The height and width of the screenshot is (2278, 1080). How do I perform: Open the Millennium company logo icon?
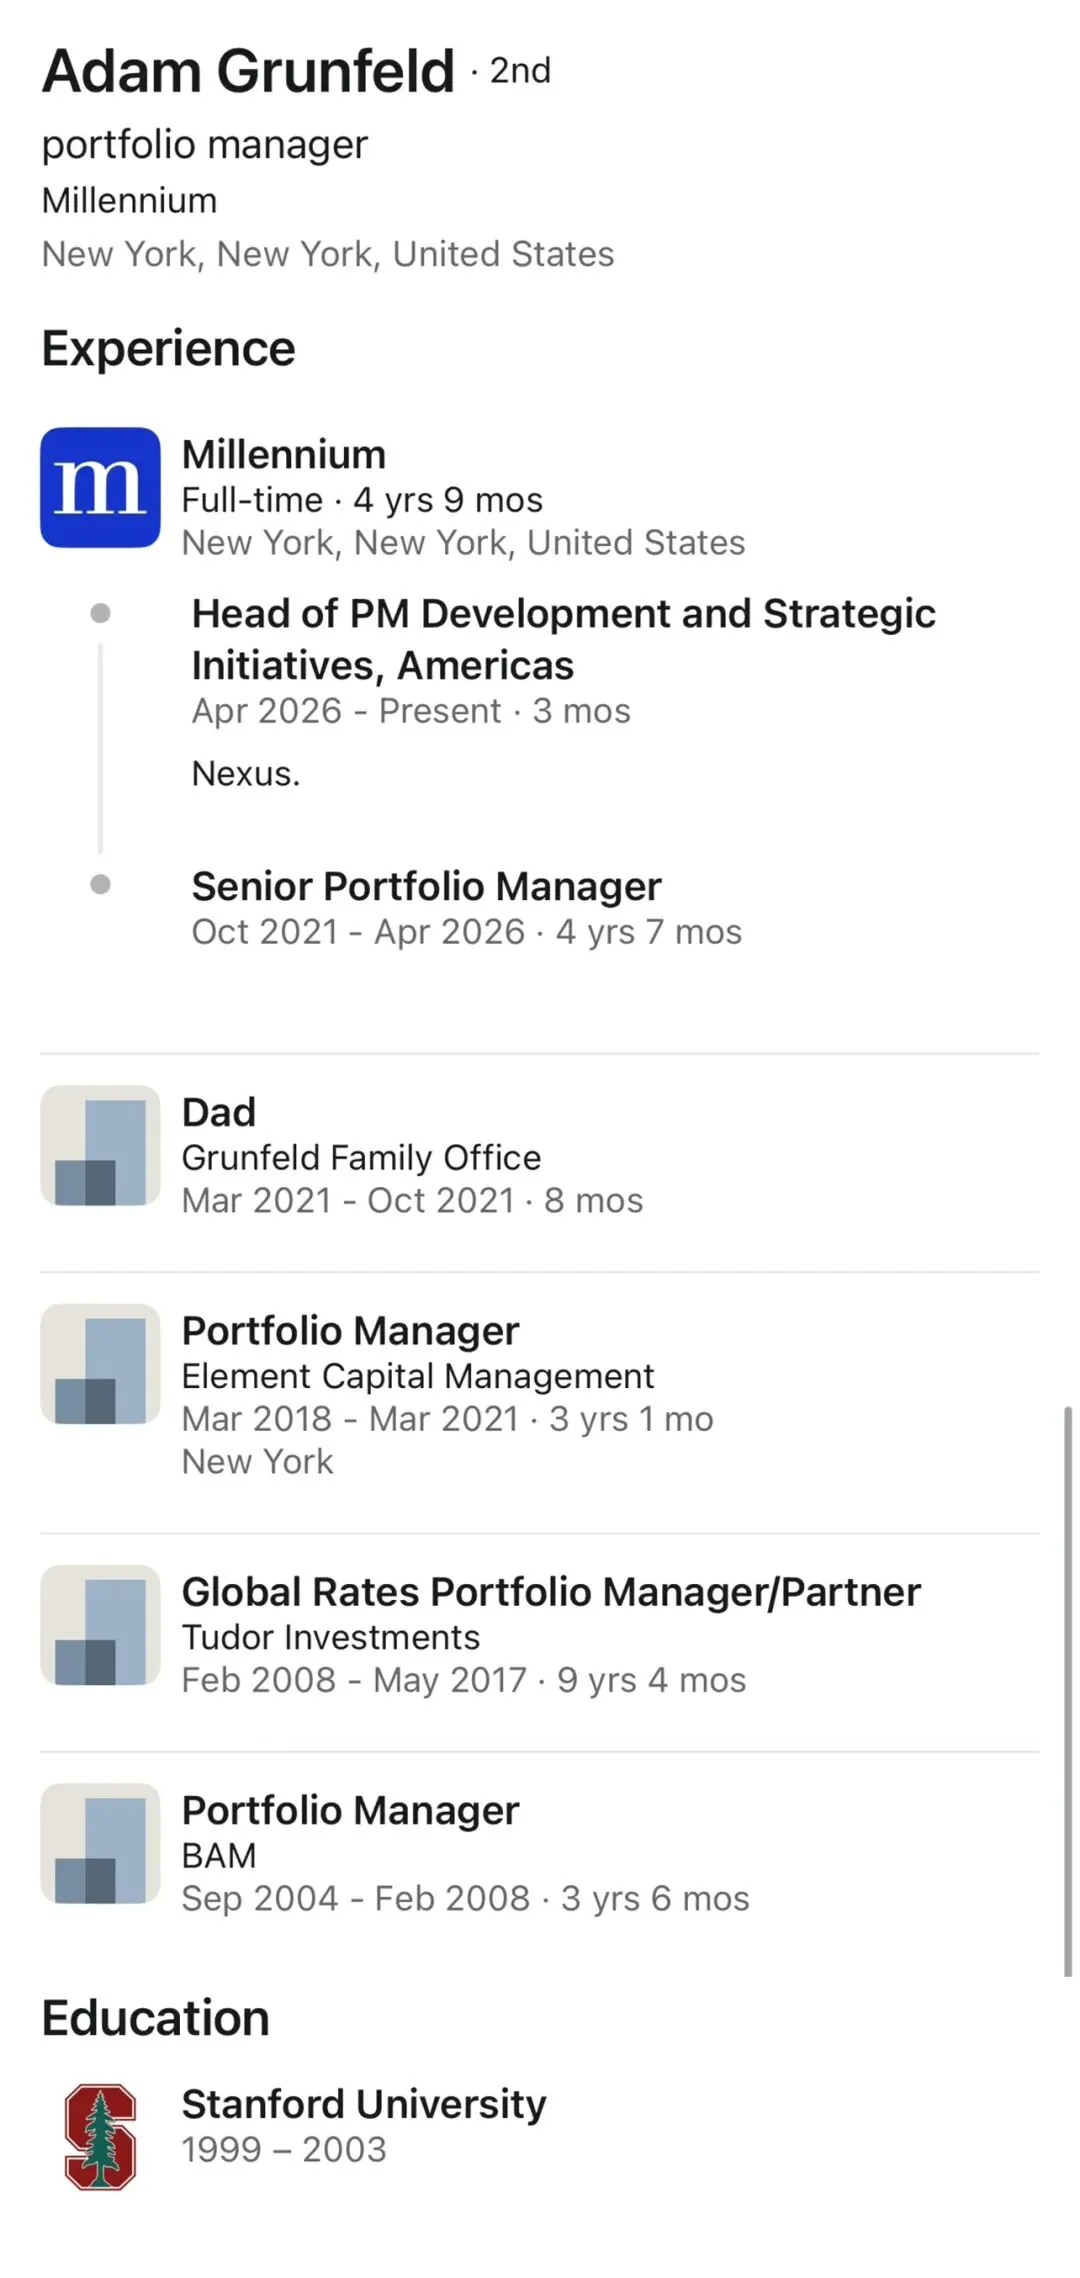[x=100, y=487]
